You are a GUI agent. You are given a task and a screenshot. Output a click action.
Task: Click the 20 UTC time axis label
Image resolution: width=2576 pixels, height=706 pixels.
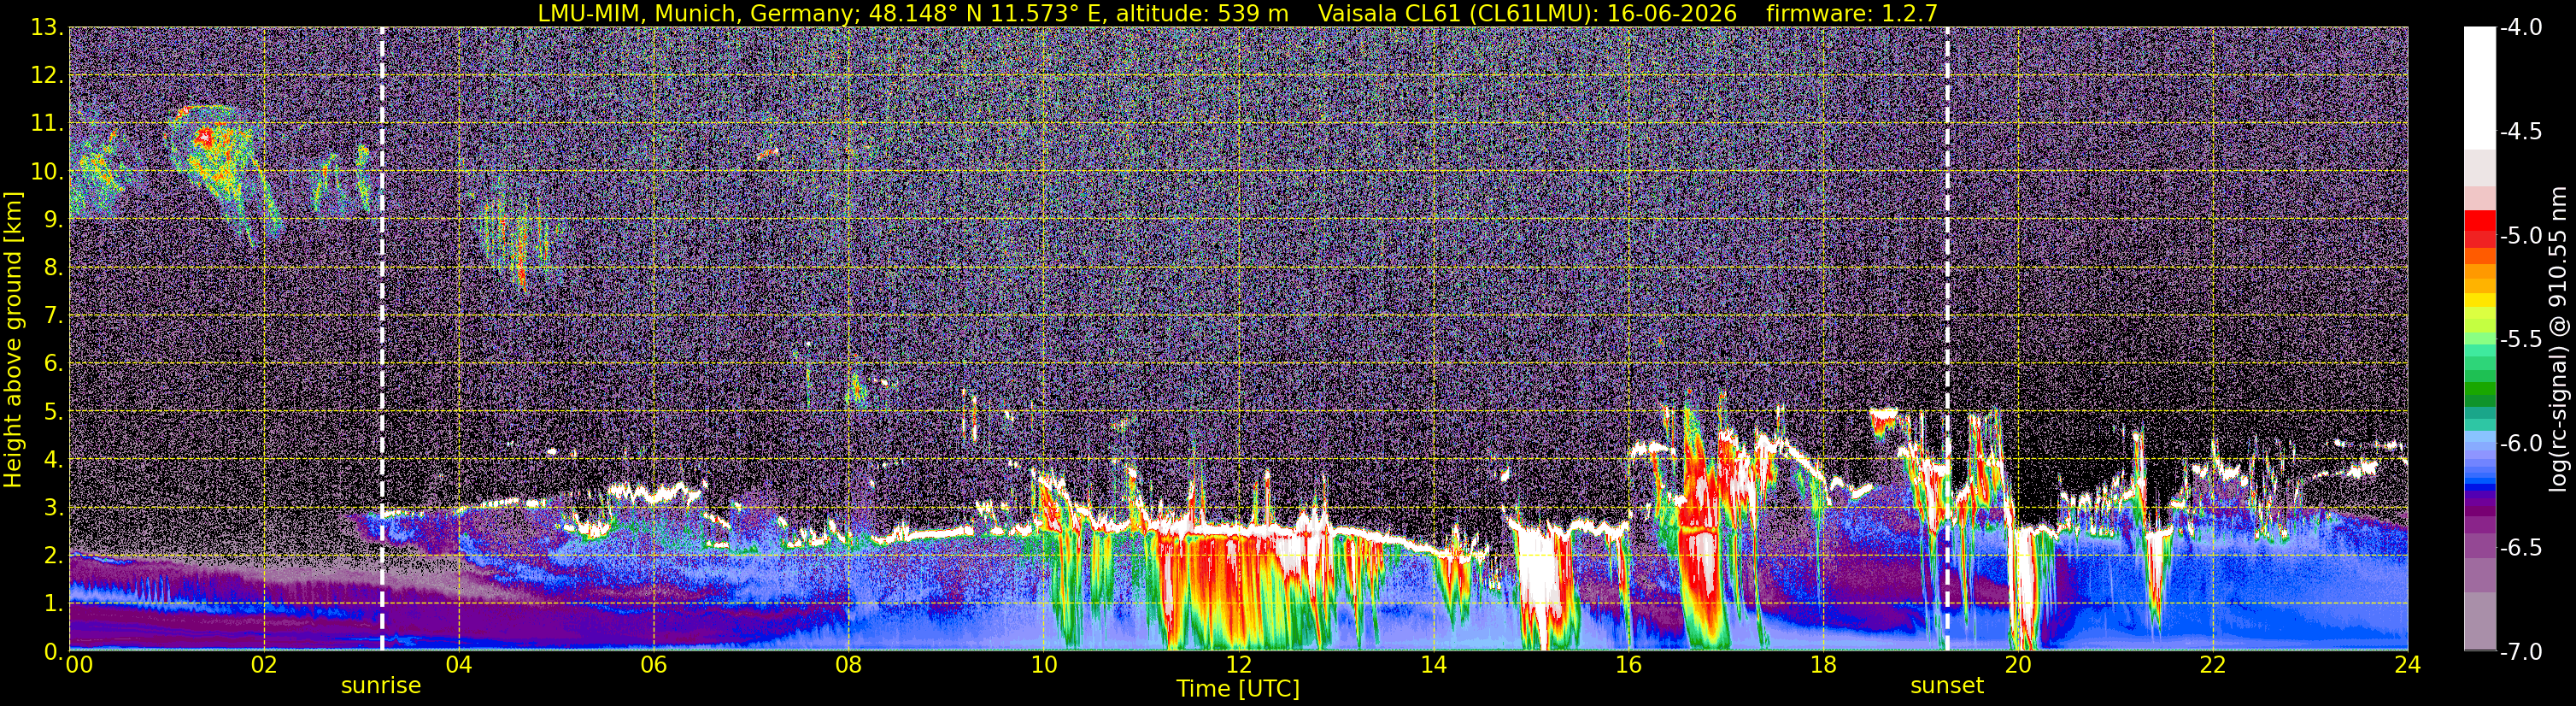click(2018, 665)
